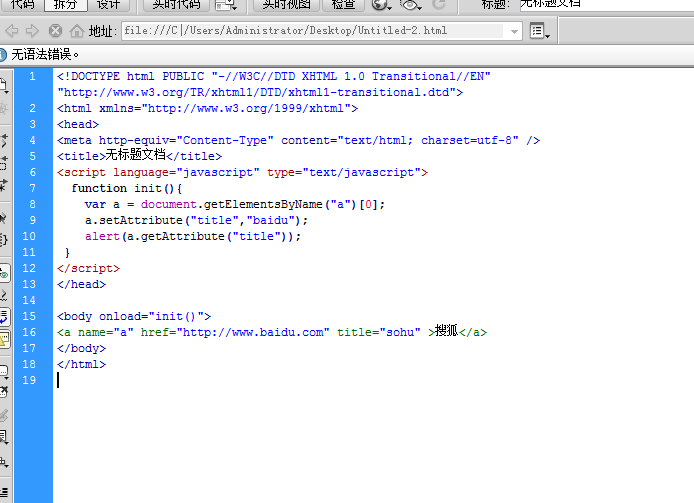The image size is (694, 503).
Task: Click line number 6 in the gutter
Action: click(32, 172)
